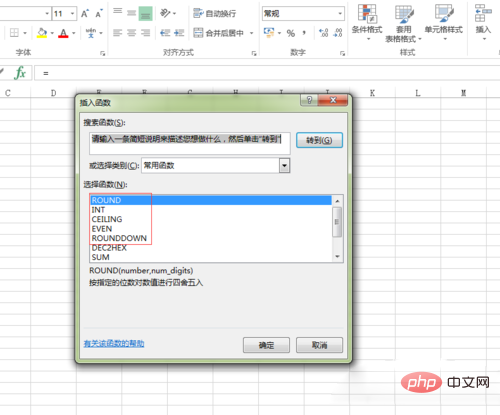Select ROUNDDOWN in the function list
500x415 pixels.
pyautogui.click(x=119, y=238)
